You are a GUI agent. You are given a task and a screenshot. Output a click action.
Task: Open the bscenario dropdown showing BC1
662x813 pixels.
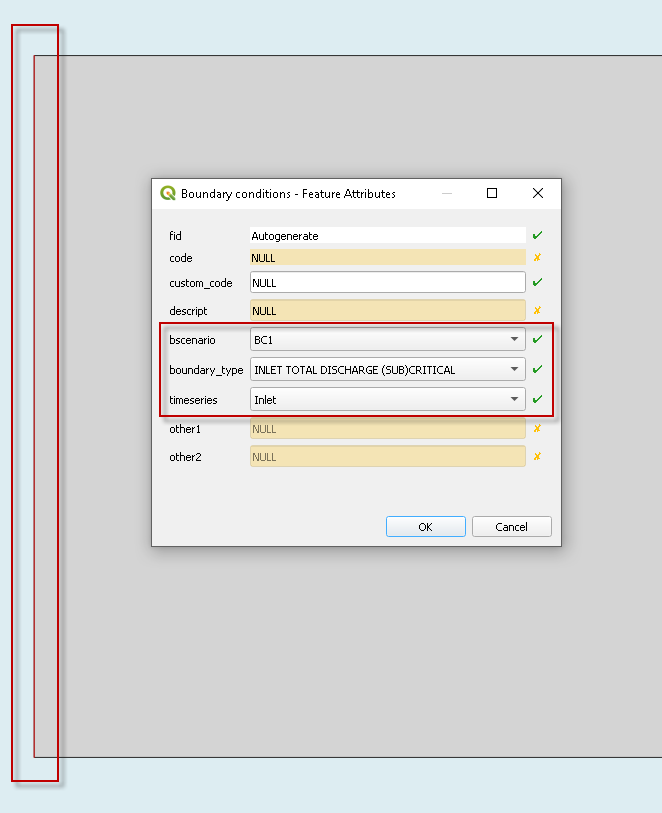(387, 340)
